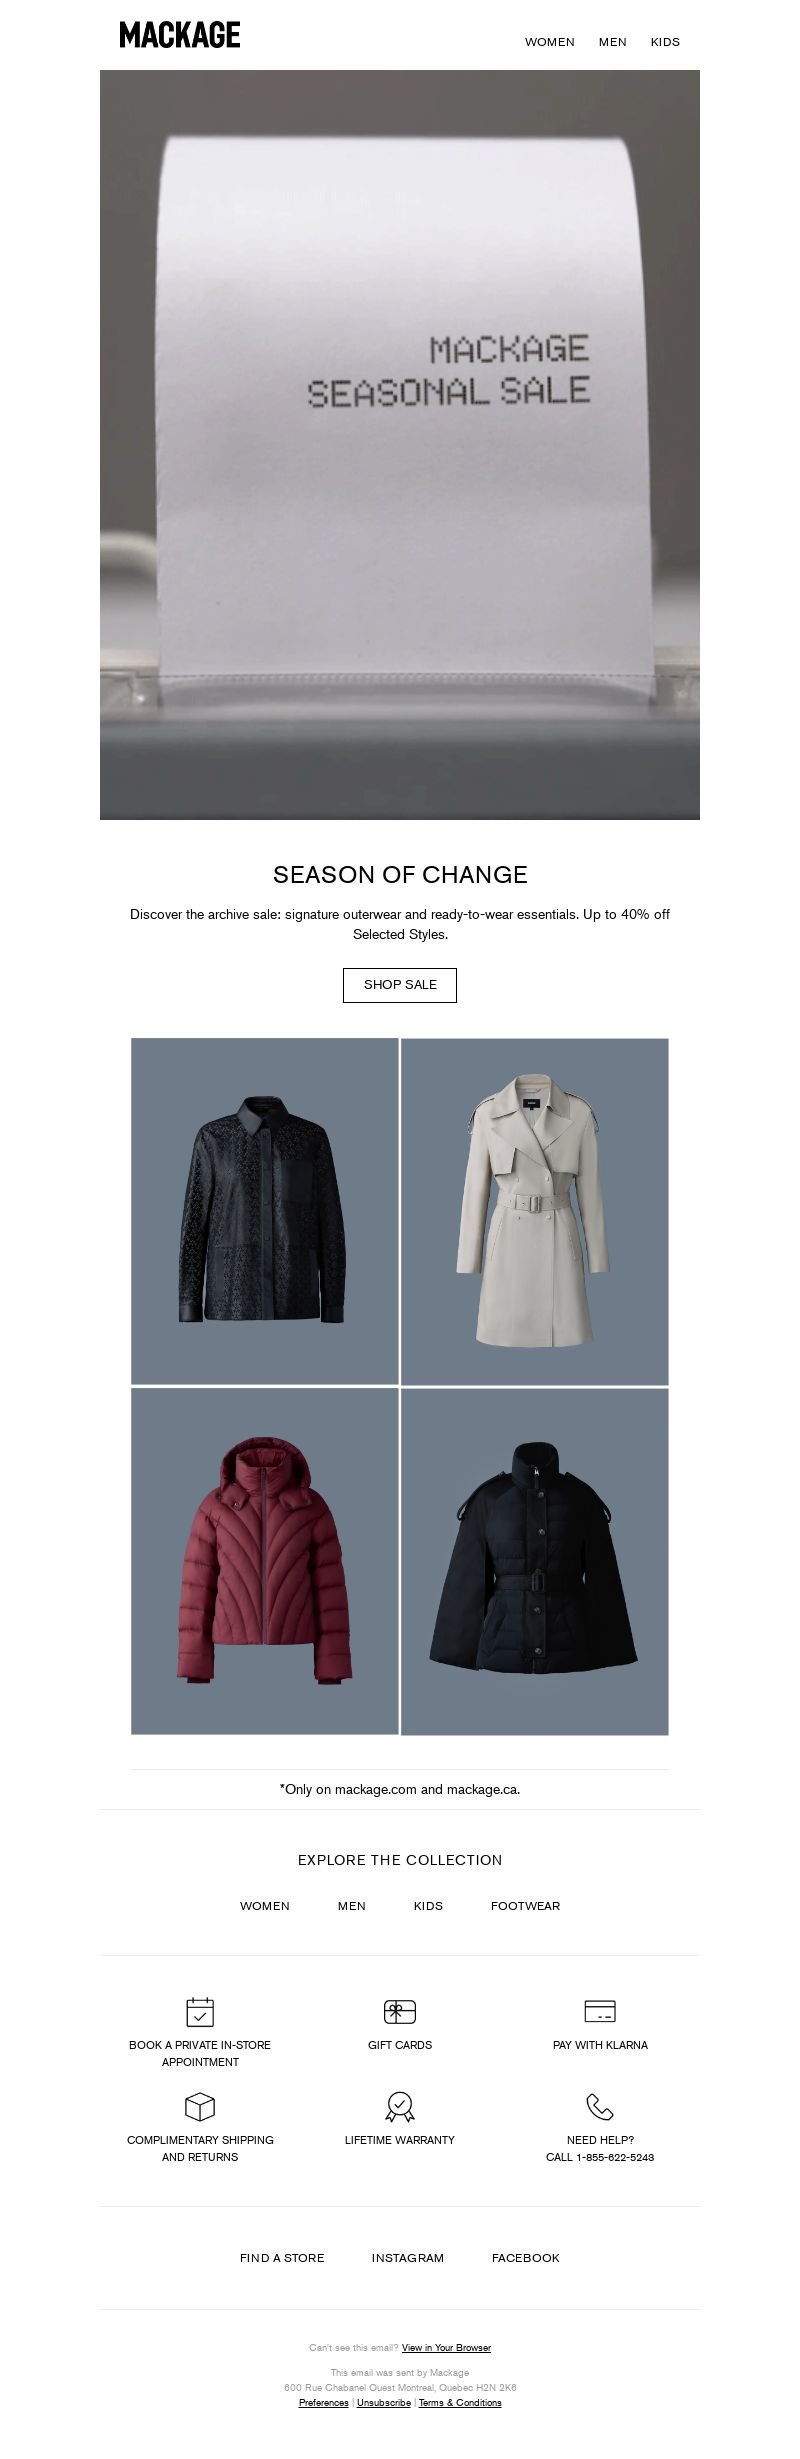Viewport: 800px width, 2459px height.
Task: Select Footwear under Explore the Collection
Action: coord(525,1906)
